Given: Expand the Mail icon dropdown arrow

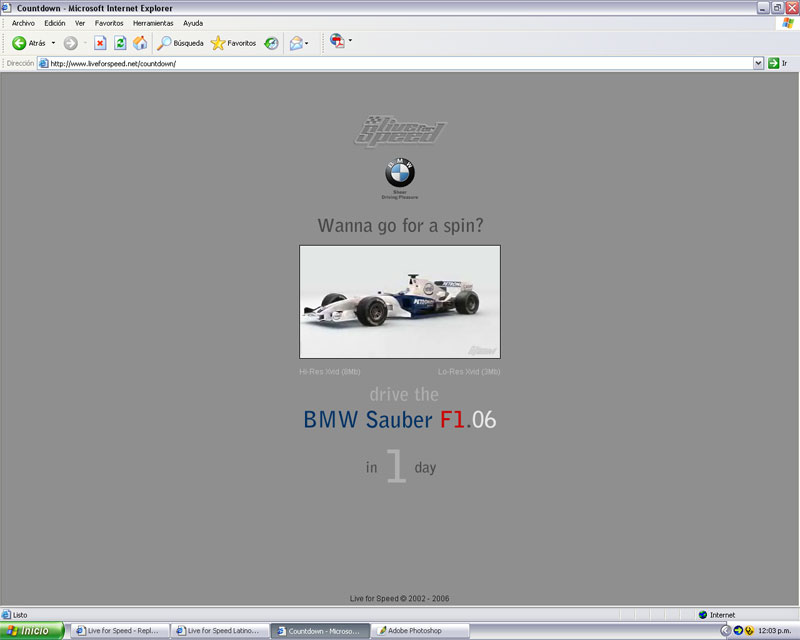Looking at the screenshot, I should (307, 43).
